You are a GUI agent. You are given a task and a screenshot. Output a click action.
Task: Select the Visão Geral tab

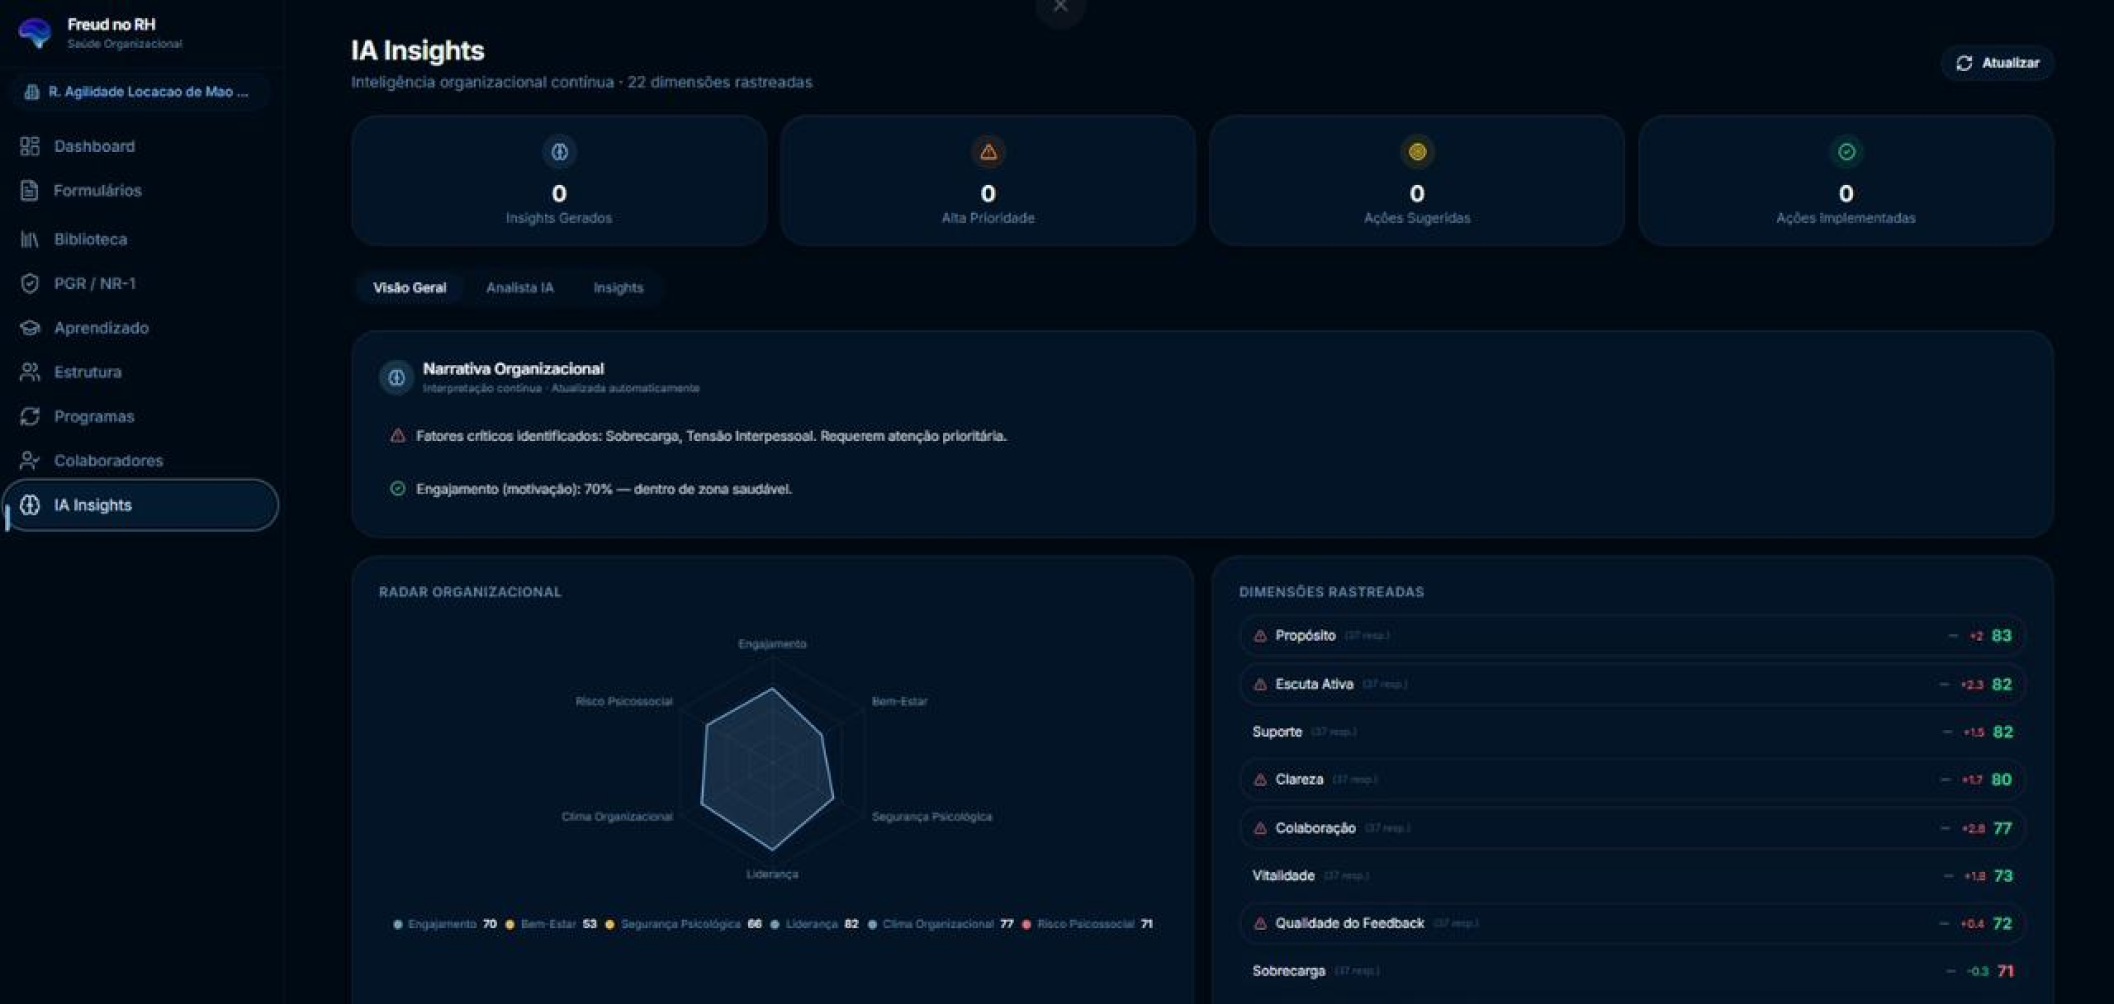pyautogui.click(x=410, y=288)
